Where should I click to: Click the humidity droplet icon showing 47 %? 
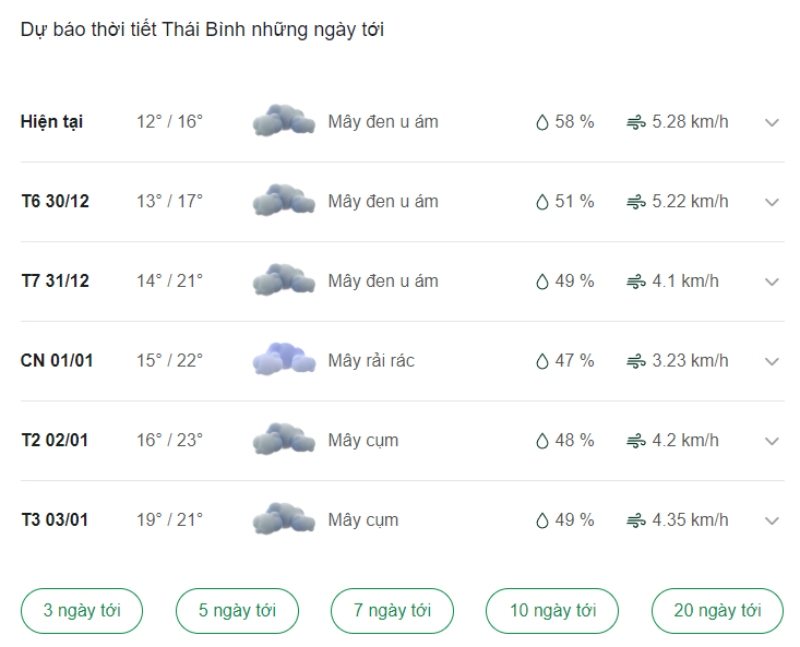[x=542, y=361]
